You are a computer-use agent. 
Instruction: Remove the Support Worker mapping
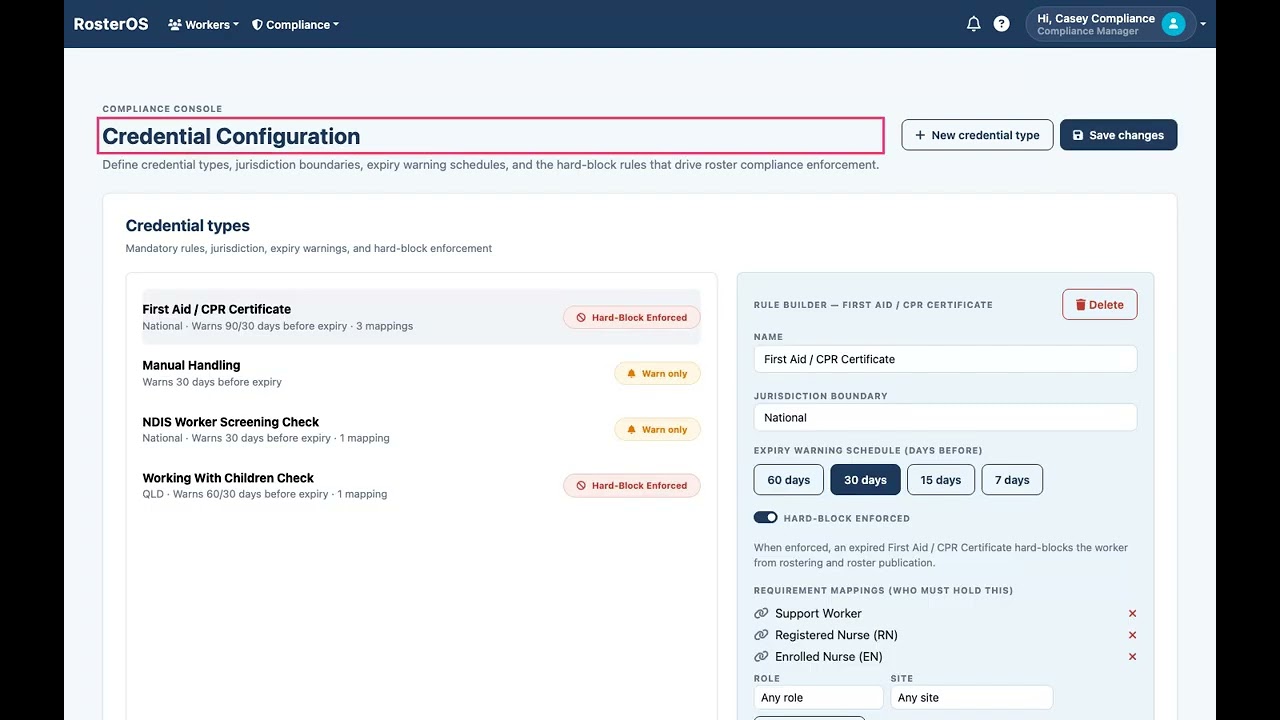[1132, 613]
